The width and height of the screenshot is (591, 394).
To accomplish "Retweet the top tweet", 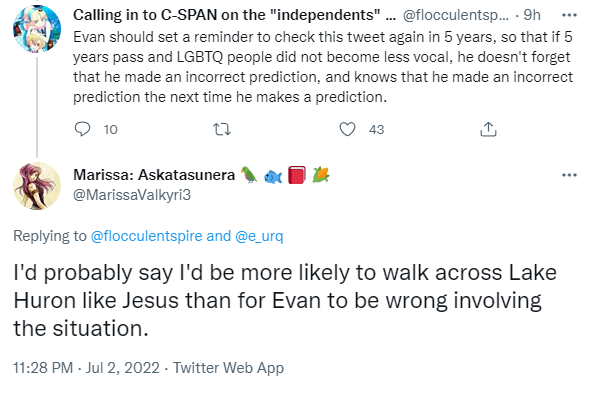I will [x=222, y=130].
